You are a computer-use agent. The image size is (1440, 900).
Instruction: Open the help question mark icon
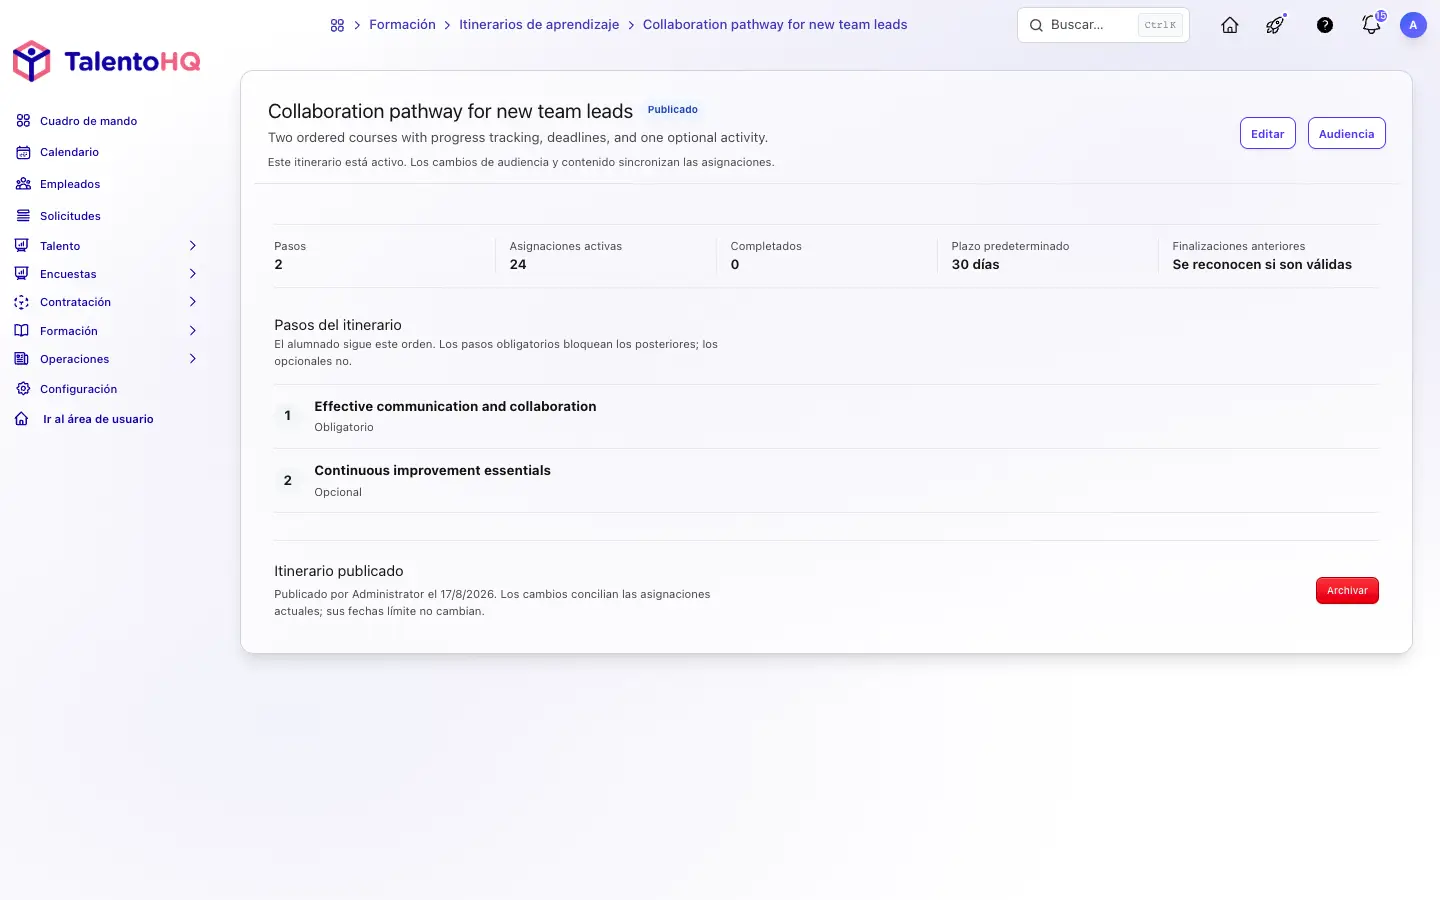1325,25
